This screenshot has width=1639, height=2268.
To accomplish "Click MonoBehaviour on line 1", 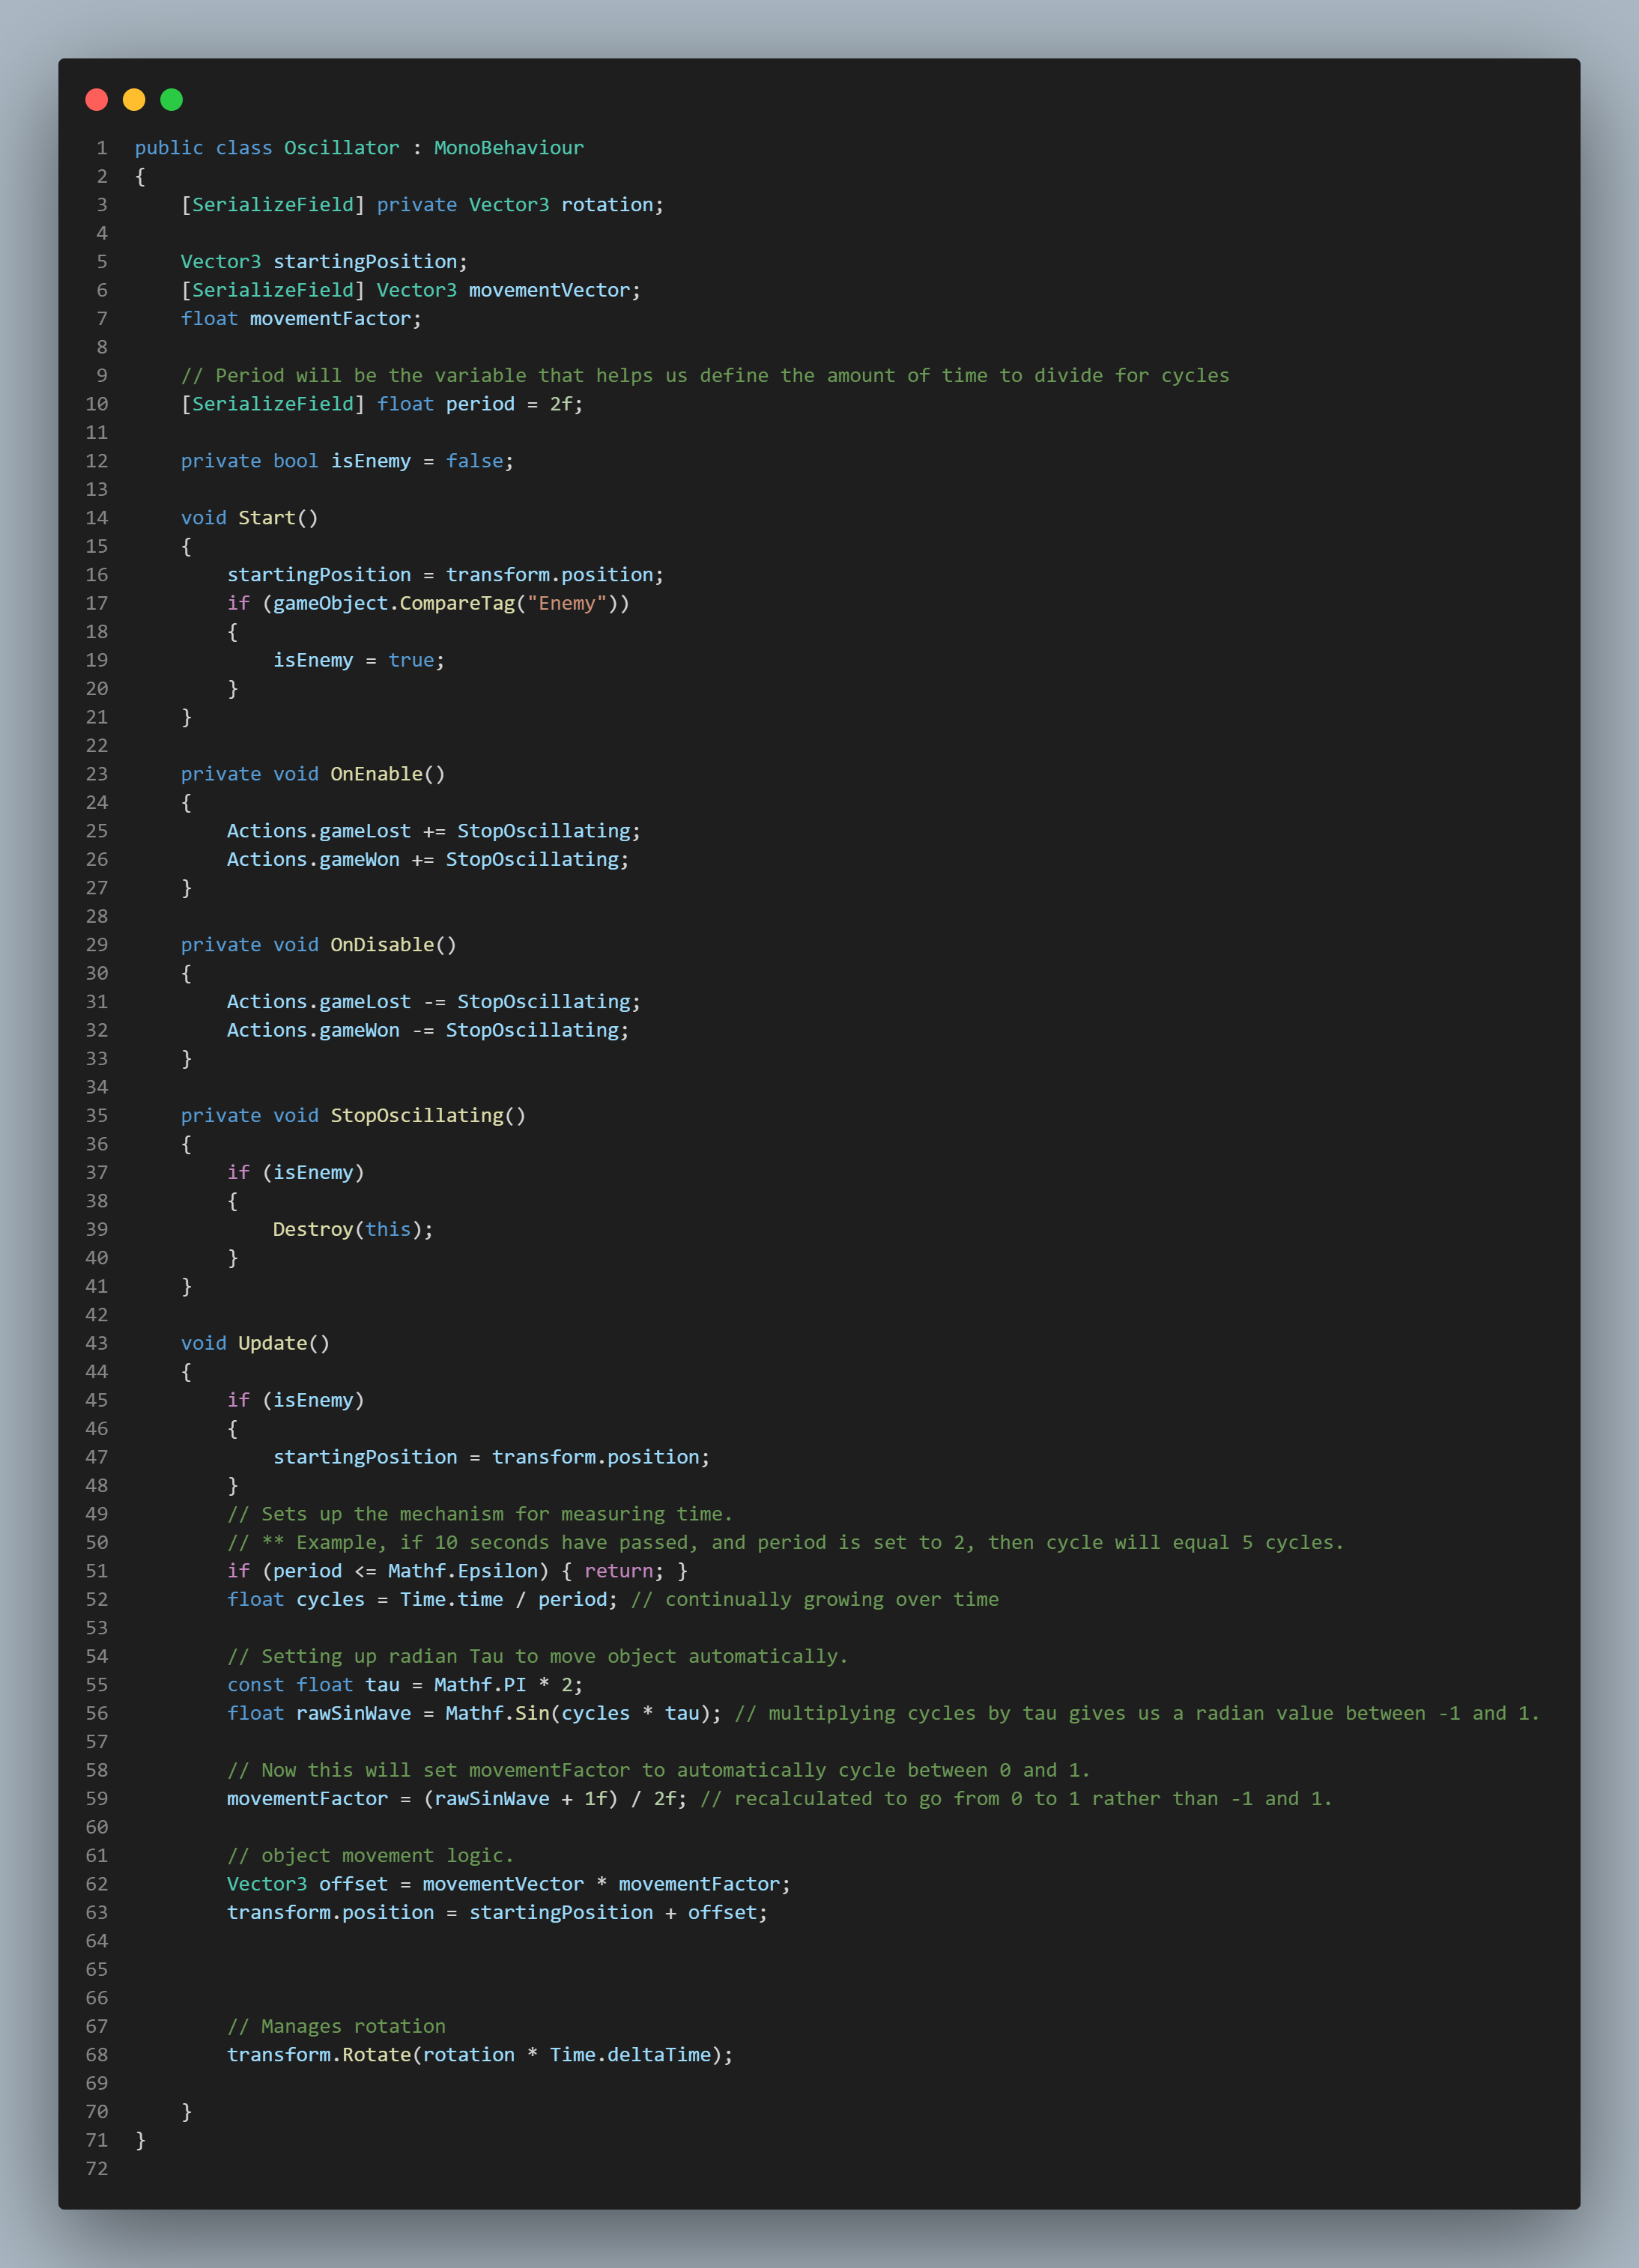I will [509, 148].
